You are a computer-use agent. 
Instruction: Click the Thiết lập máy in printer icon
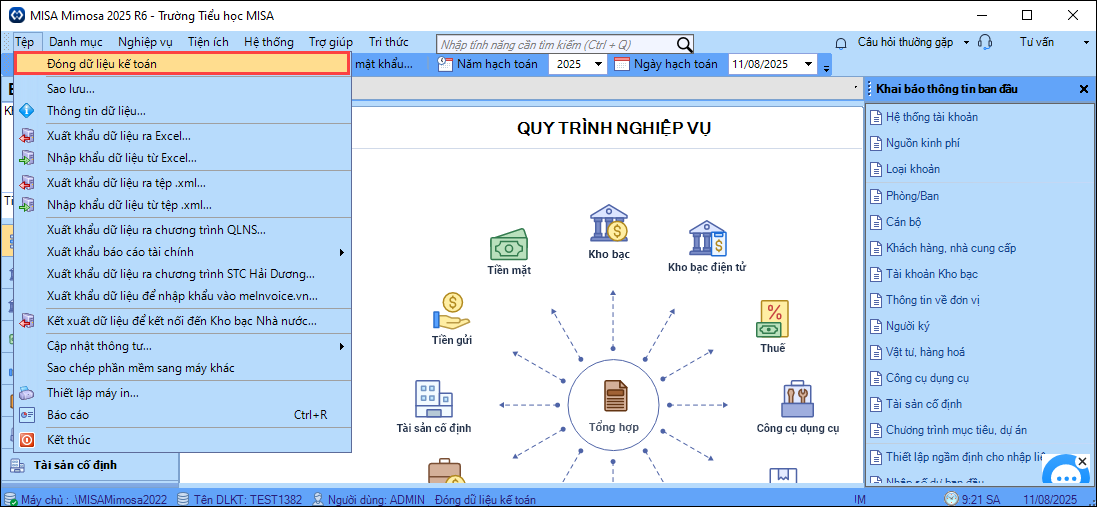[27, 392]
